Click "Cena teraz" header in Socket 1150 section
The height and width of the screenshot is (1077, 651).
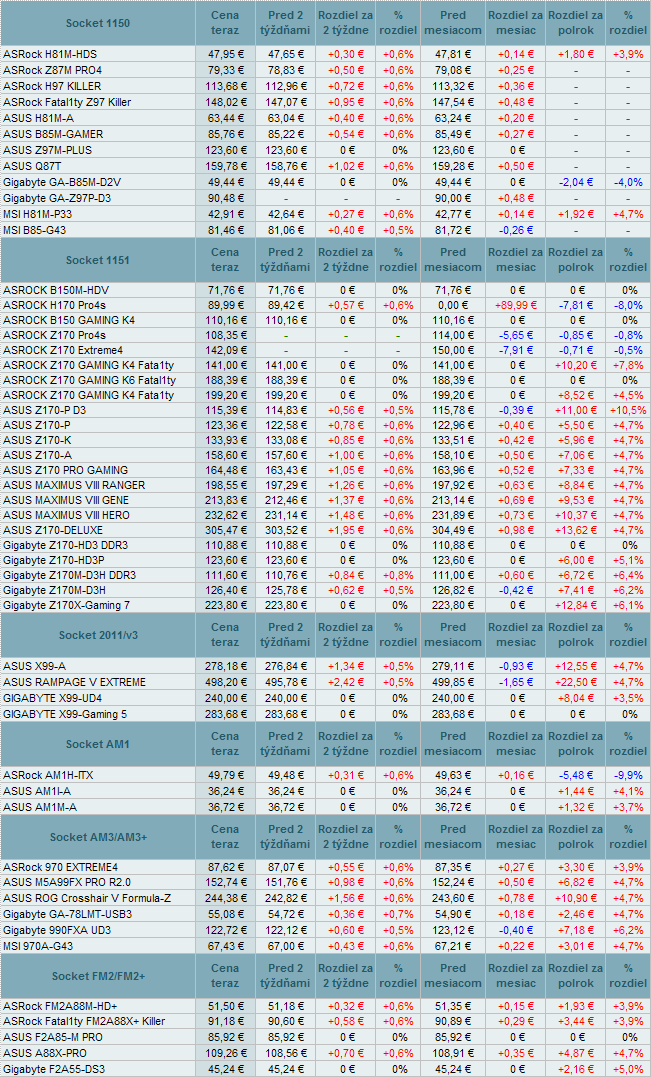pyautogui.click(x=225, y=23)
